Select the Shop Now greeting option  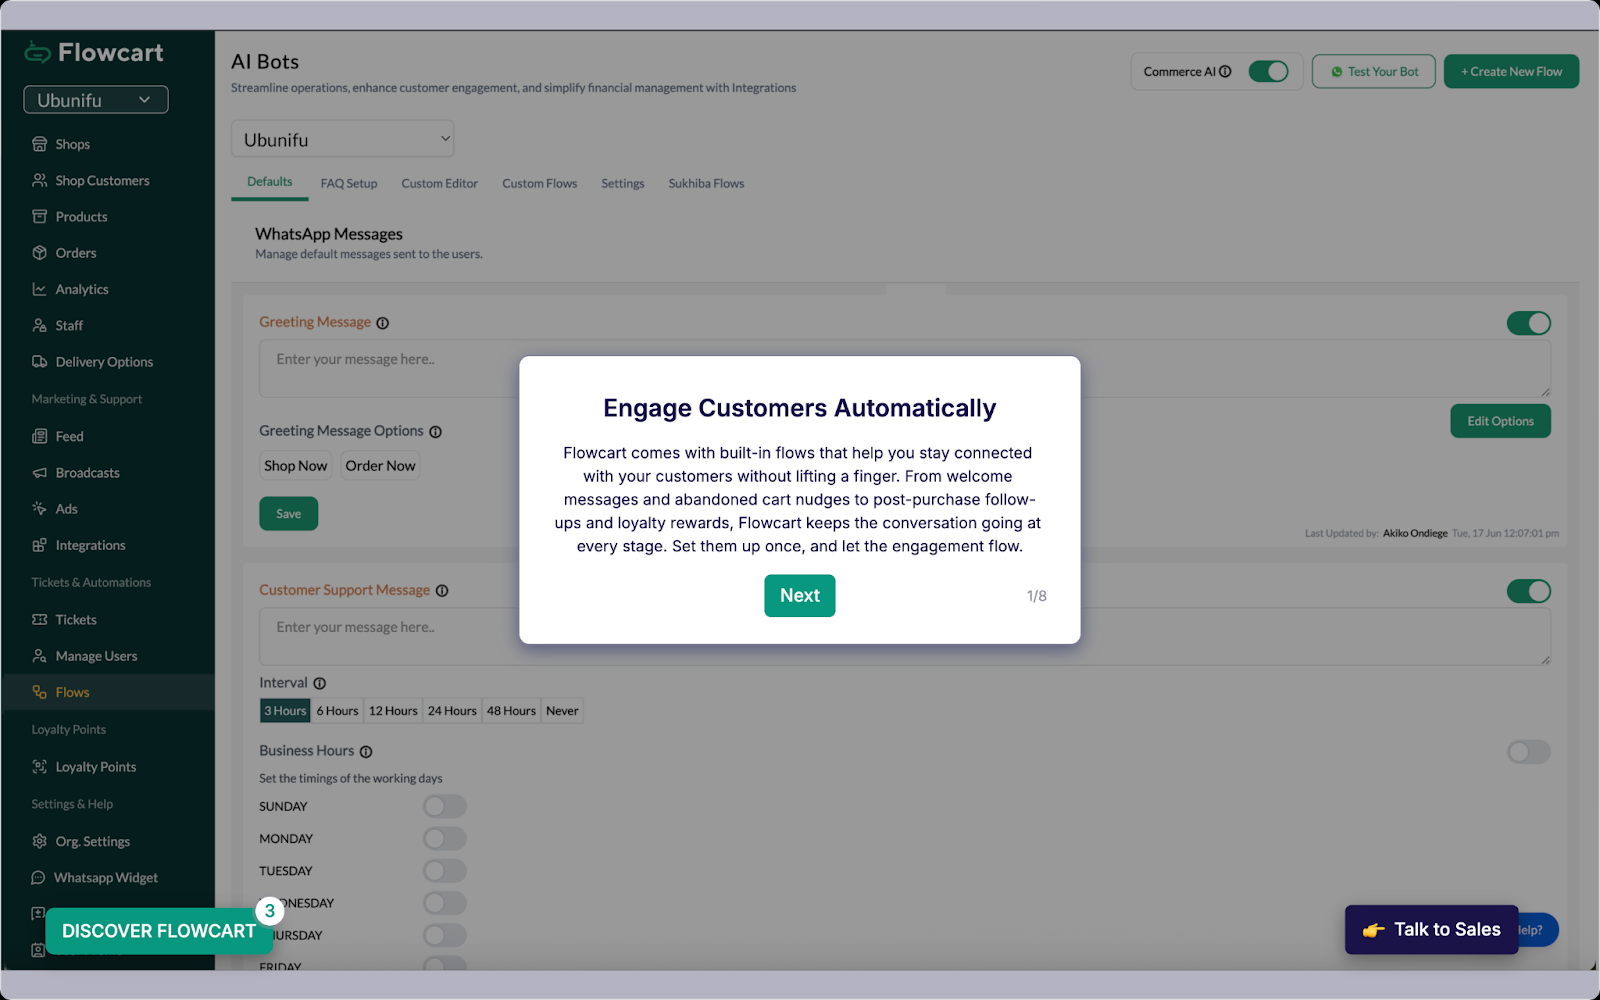pos(296,466)
